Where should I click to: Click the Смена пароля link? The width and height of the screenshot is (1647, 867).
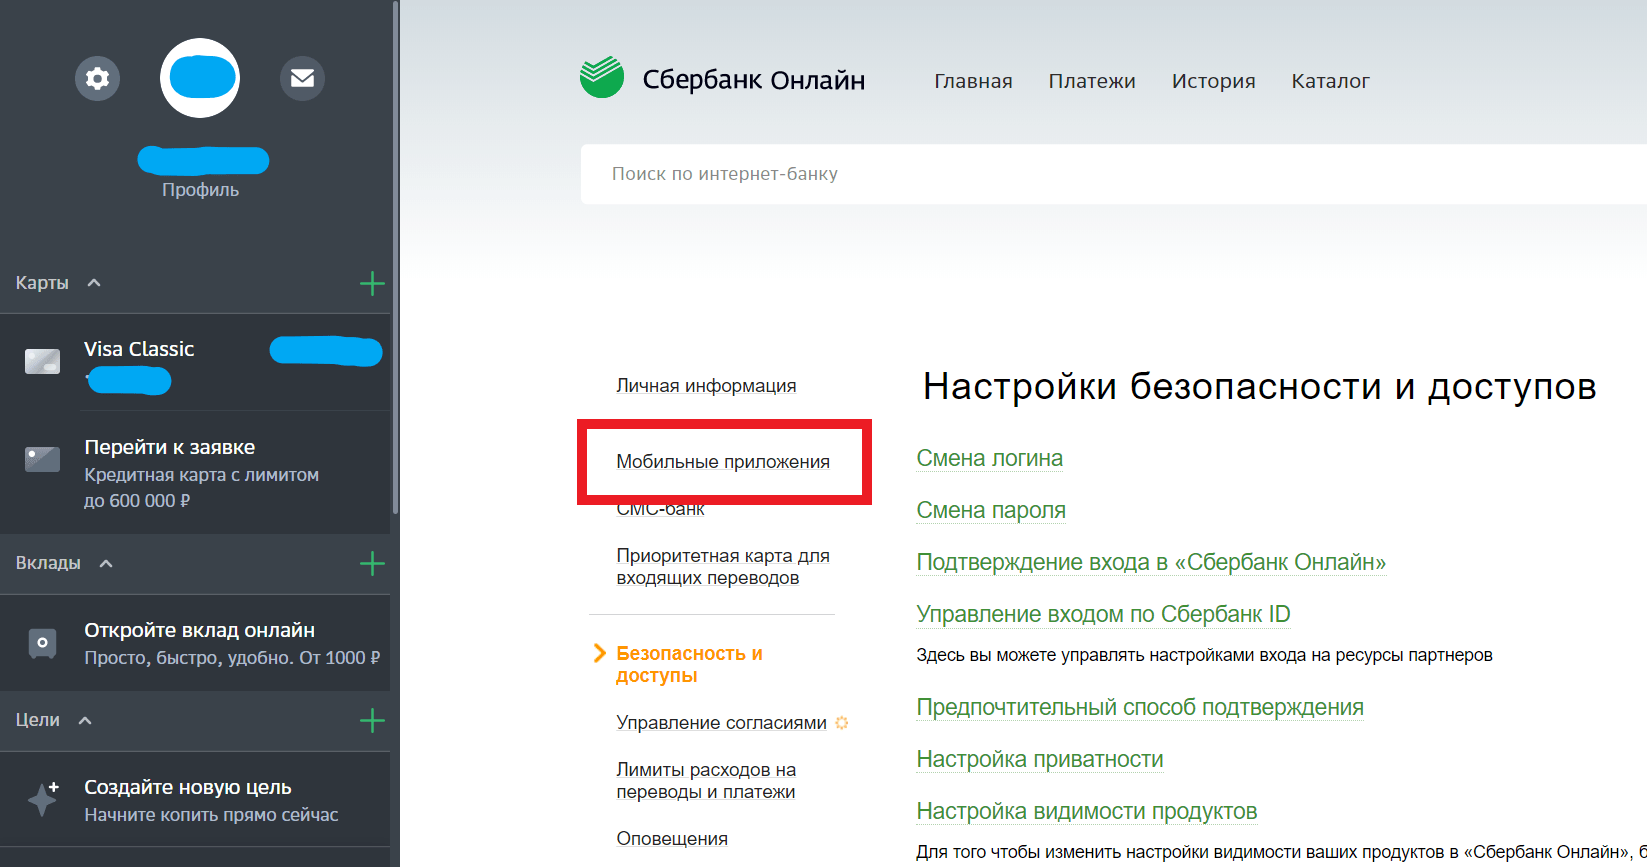(990, 510)
